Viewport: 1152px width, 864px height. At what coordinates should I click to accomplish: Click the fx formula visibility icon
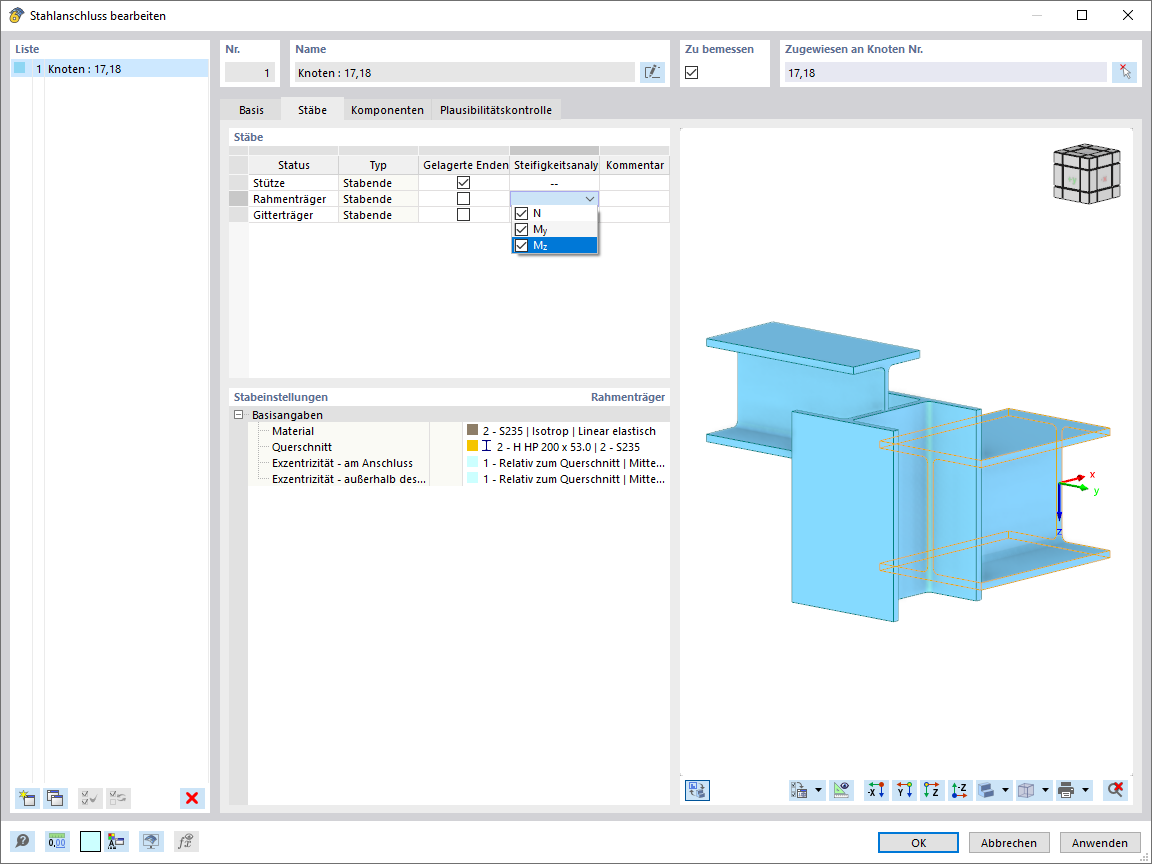[187, 842]
